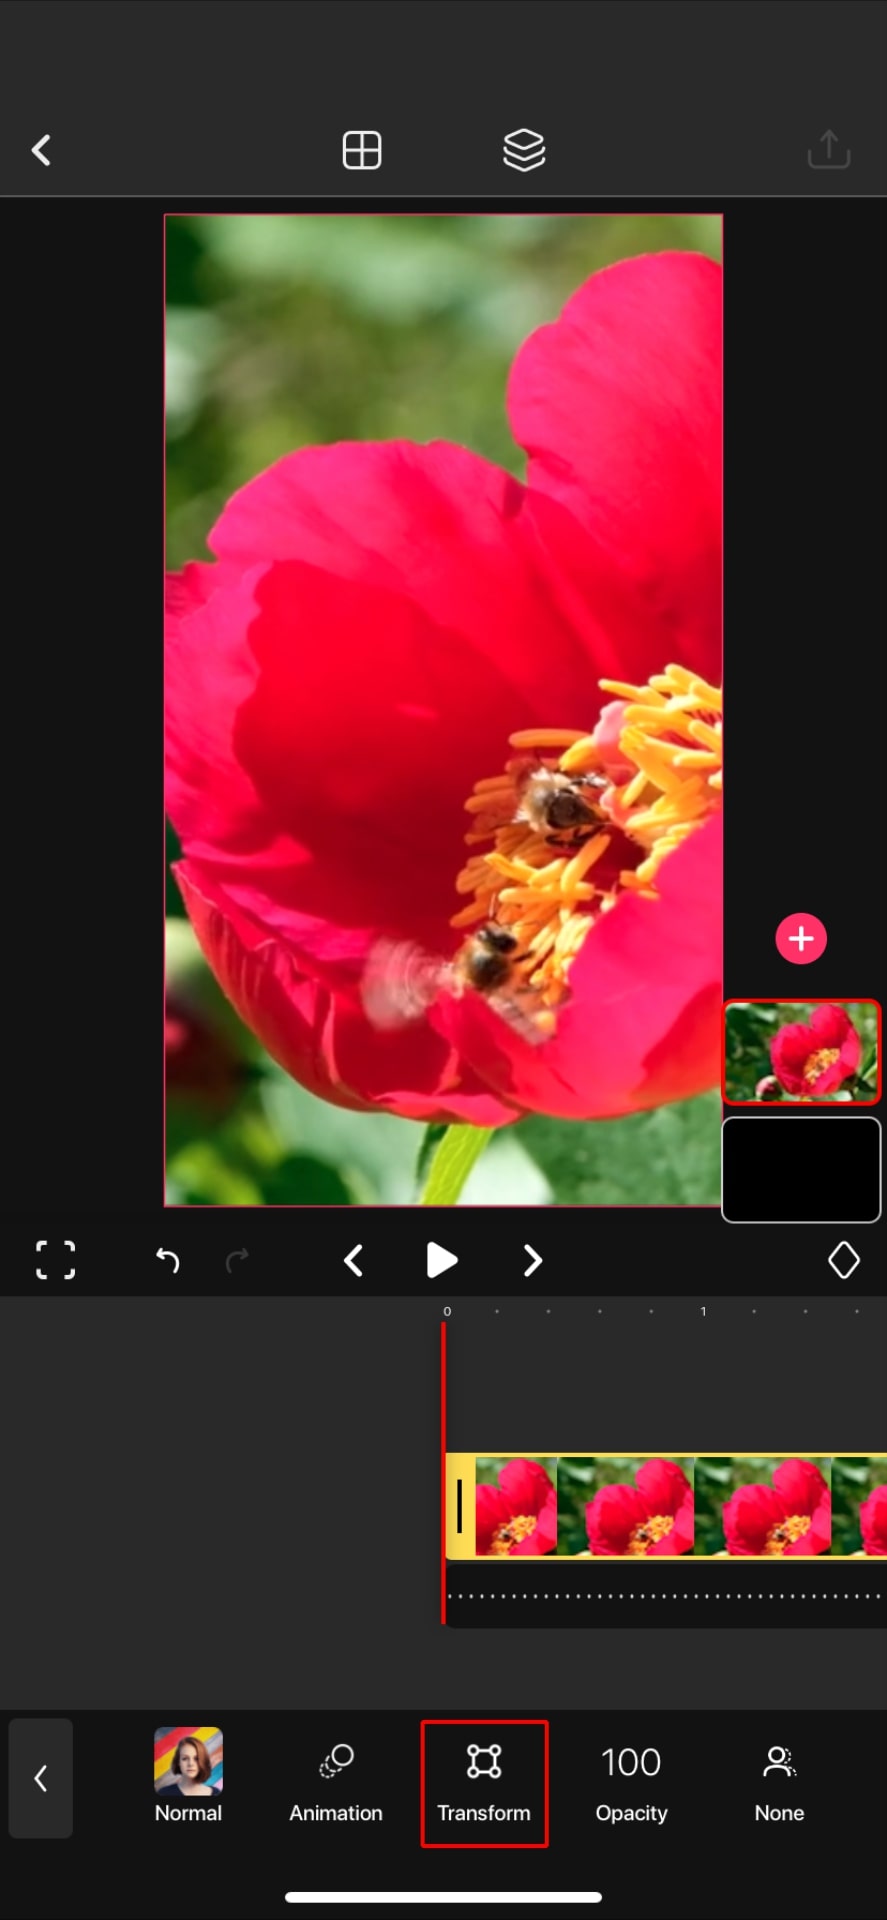Collapse the bottom toolbar with the left chevron
The image size is (887, 1920).
(41, 1778)
